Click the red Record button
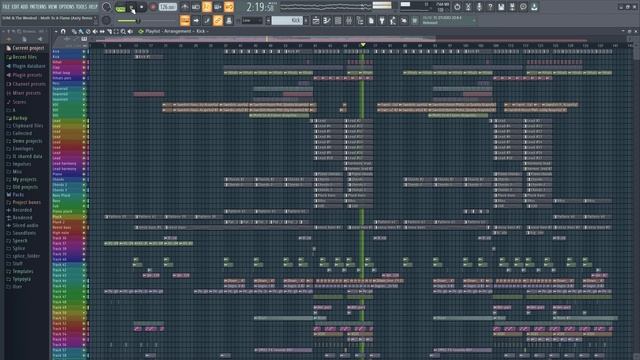640x360 pixels. coord(153,7)
